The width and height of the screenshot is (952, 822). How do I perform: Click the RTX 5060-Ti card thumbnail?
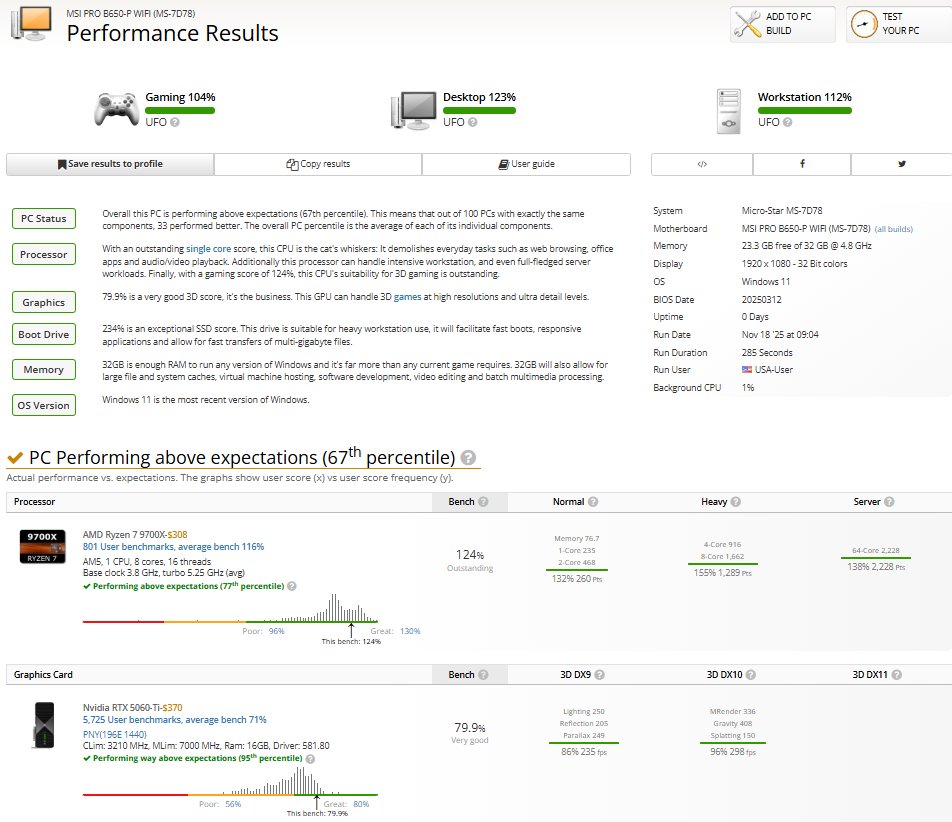tap(43, 725)
